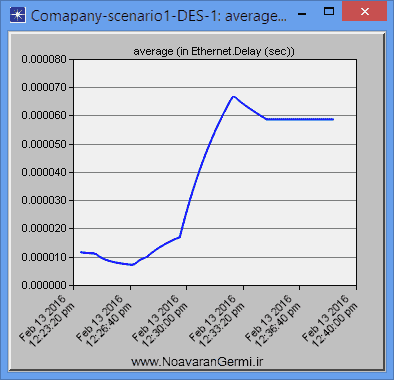This screenshot has width=394, height=380.
Task: Minimize the Comapany-scenario1-DES-1 window
Action: pos(302,14)
